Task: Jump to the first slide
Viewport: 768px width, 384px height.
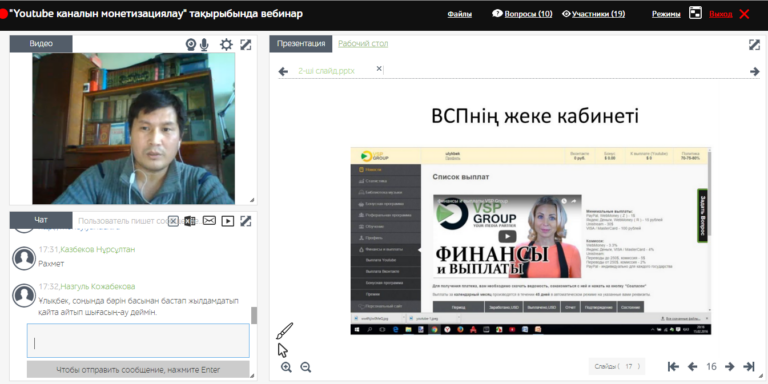Action: pyautogui.click(x=673, y=366)
